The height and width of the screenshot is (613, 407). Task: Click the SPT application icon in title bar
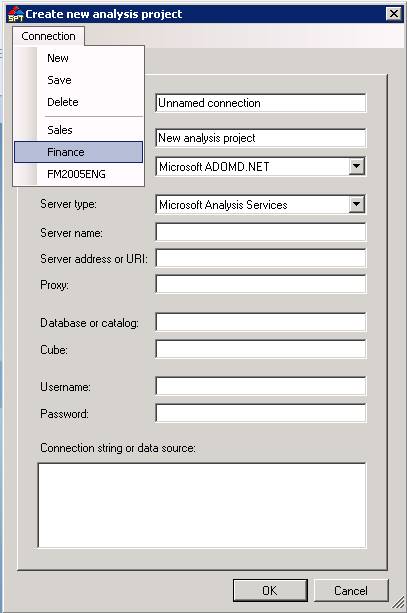(15, 14)
